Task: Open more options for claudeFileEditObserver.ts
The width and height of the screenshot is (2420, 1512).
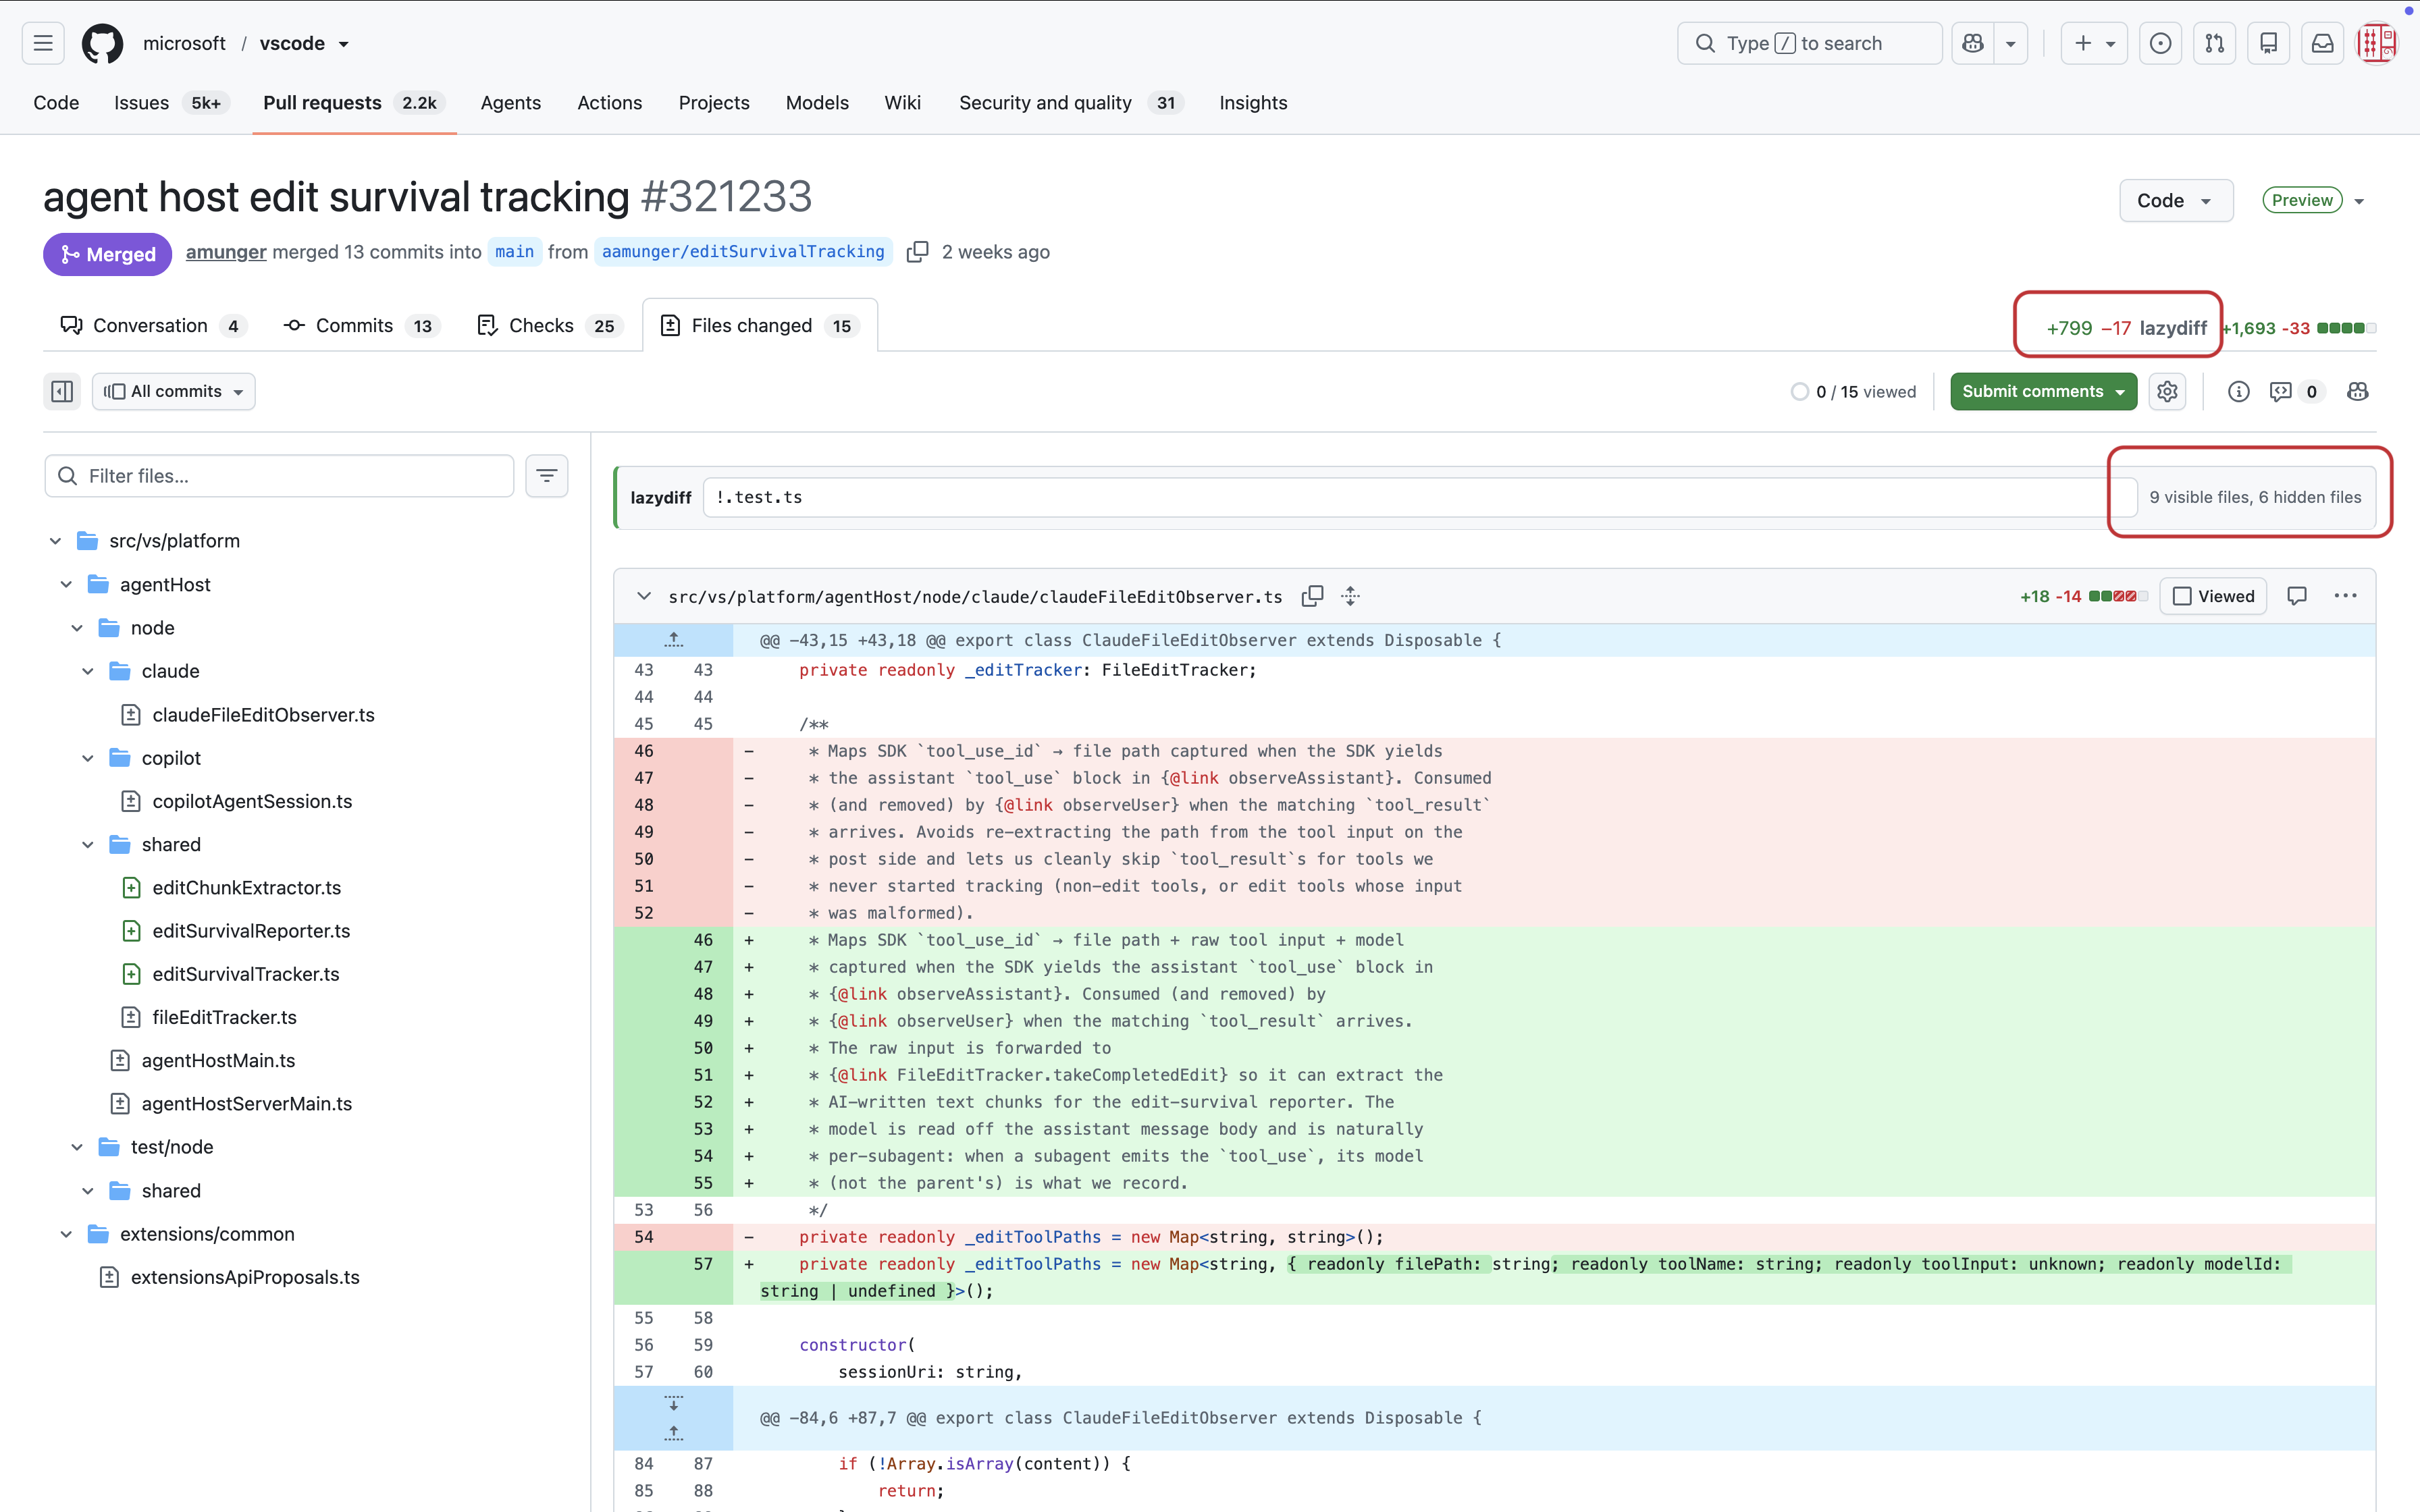Action: click(2345, 596)
